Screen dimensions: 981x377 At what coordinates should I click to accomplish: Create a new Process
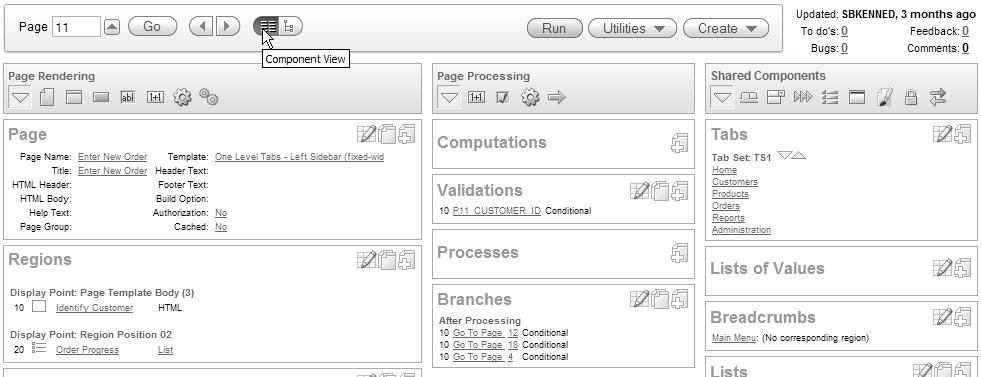679,253
